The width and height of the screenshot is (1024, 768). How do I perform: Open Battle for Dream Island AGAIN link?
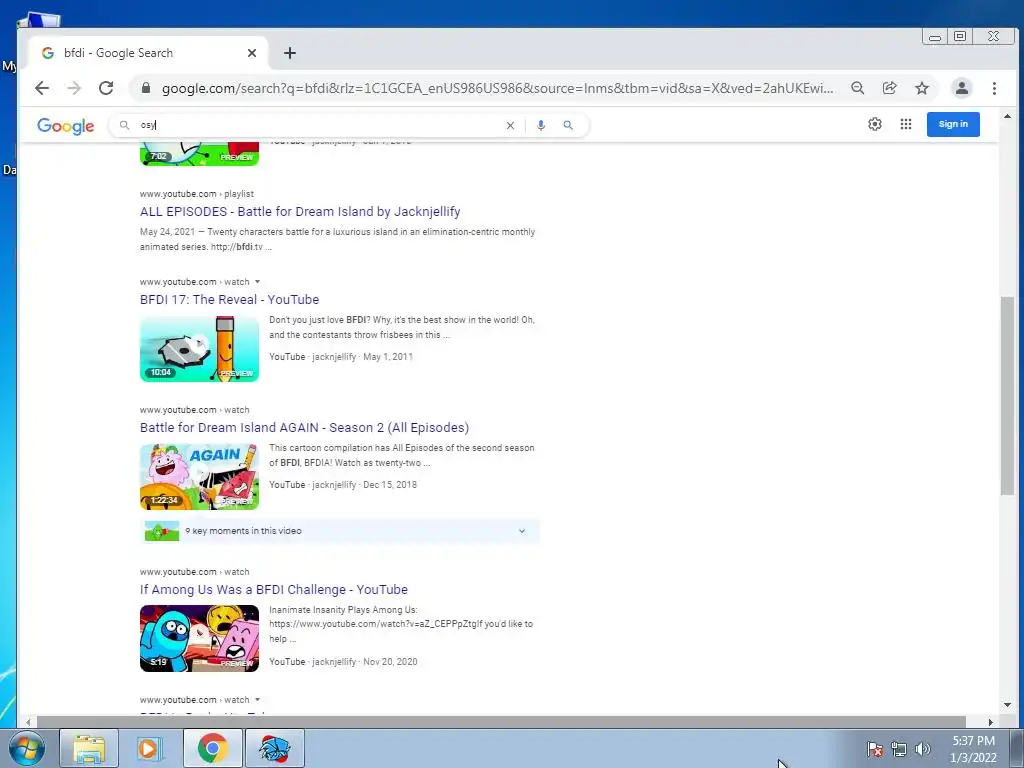click(304, 428)
